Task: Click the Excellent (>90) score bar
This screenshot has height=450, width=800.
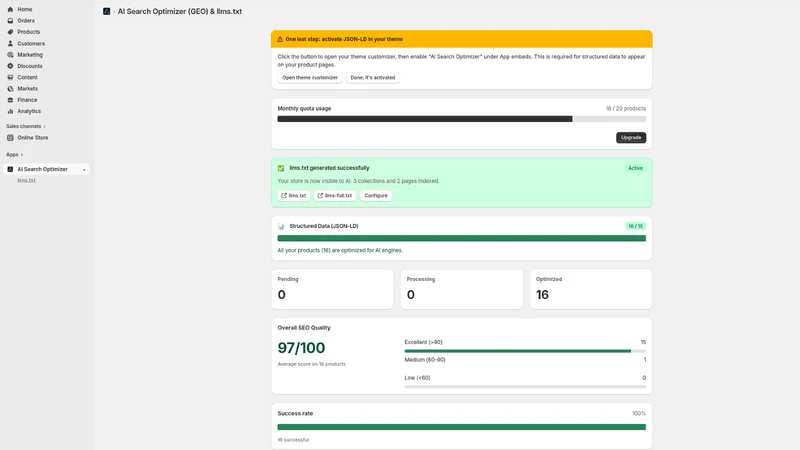Action: pos(525,351)
